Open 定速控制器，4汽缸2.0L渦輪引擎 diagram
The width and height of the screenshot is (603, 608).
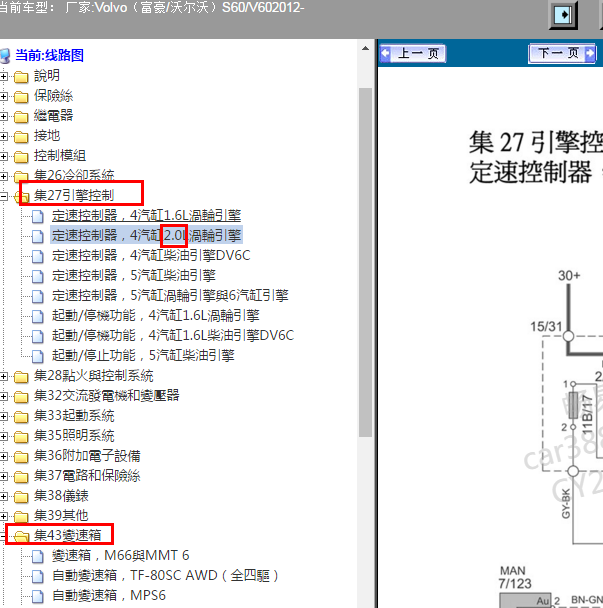pyautogui.click(x=147, y=235)
